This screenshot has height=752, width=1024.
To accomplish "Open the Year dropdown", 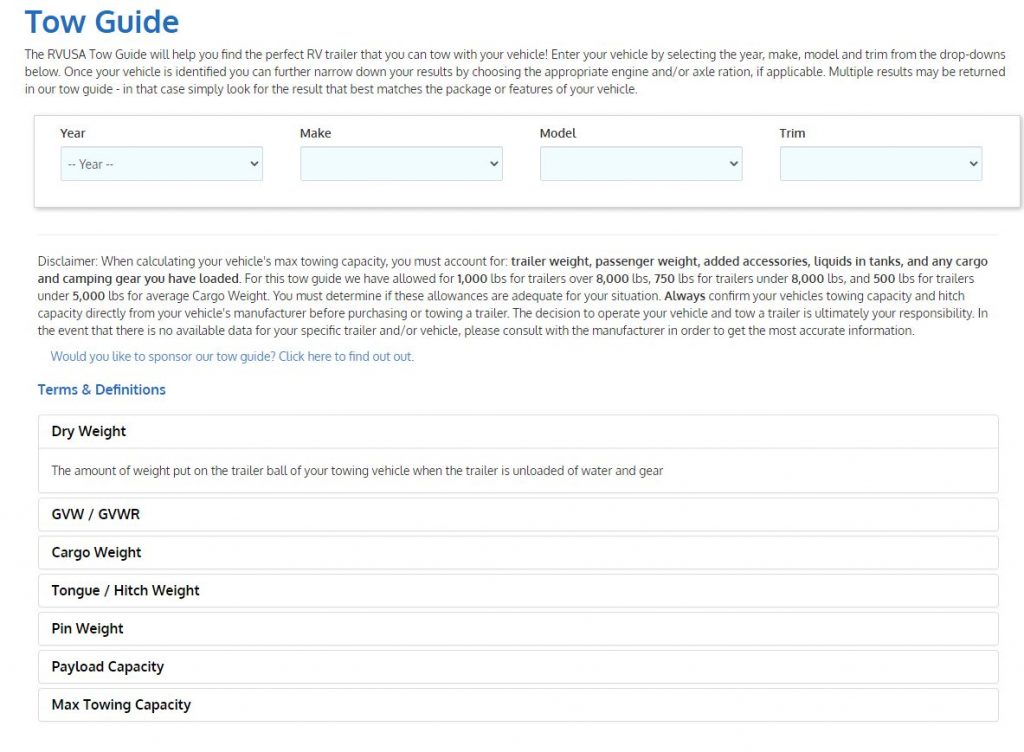I will tap(161, 164).
